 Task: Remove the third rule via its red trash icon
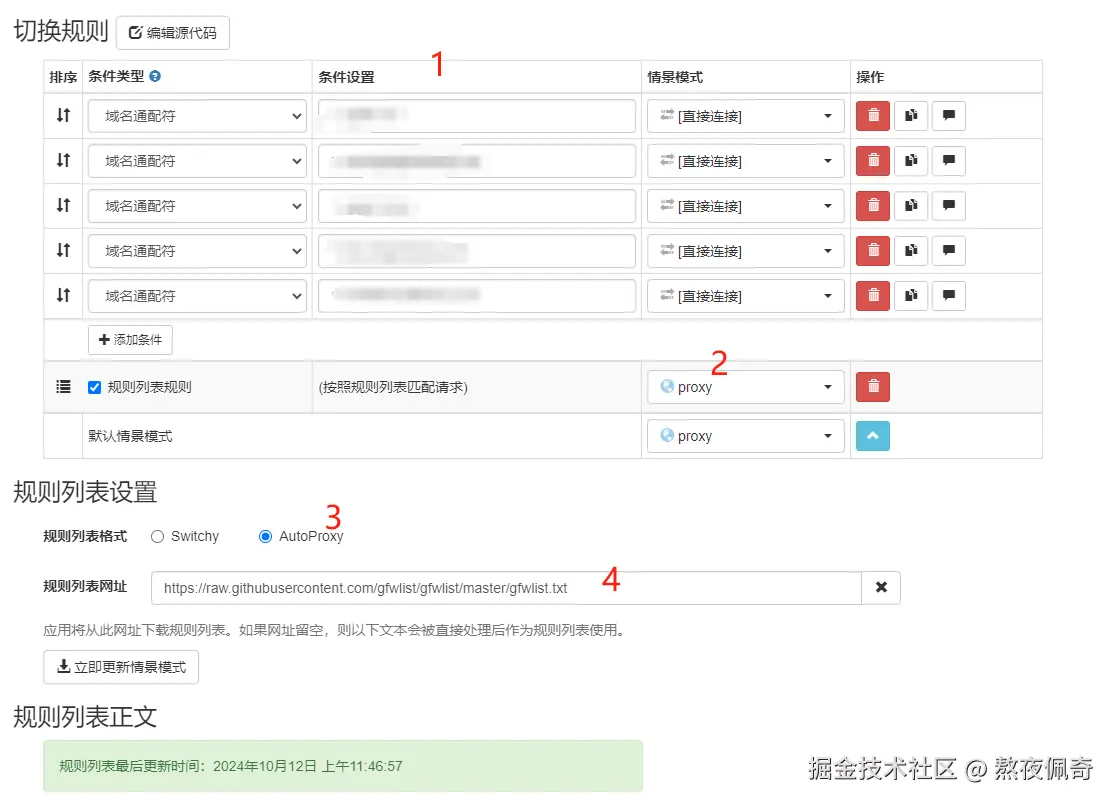click(x=873, y=205)
